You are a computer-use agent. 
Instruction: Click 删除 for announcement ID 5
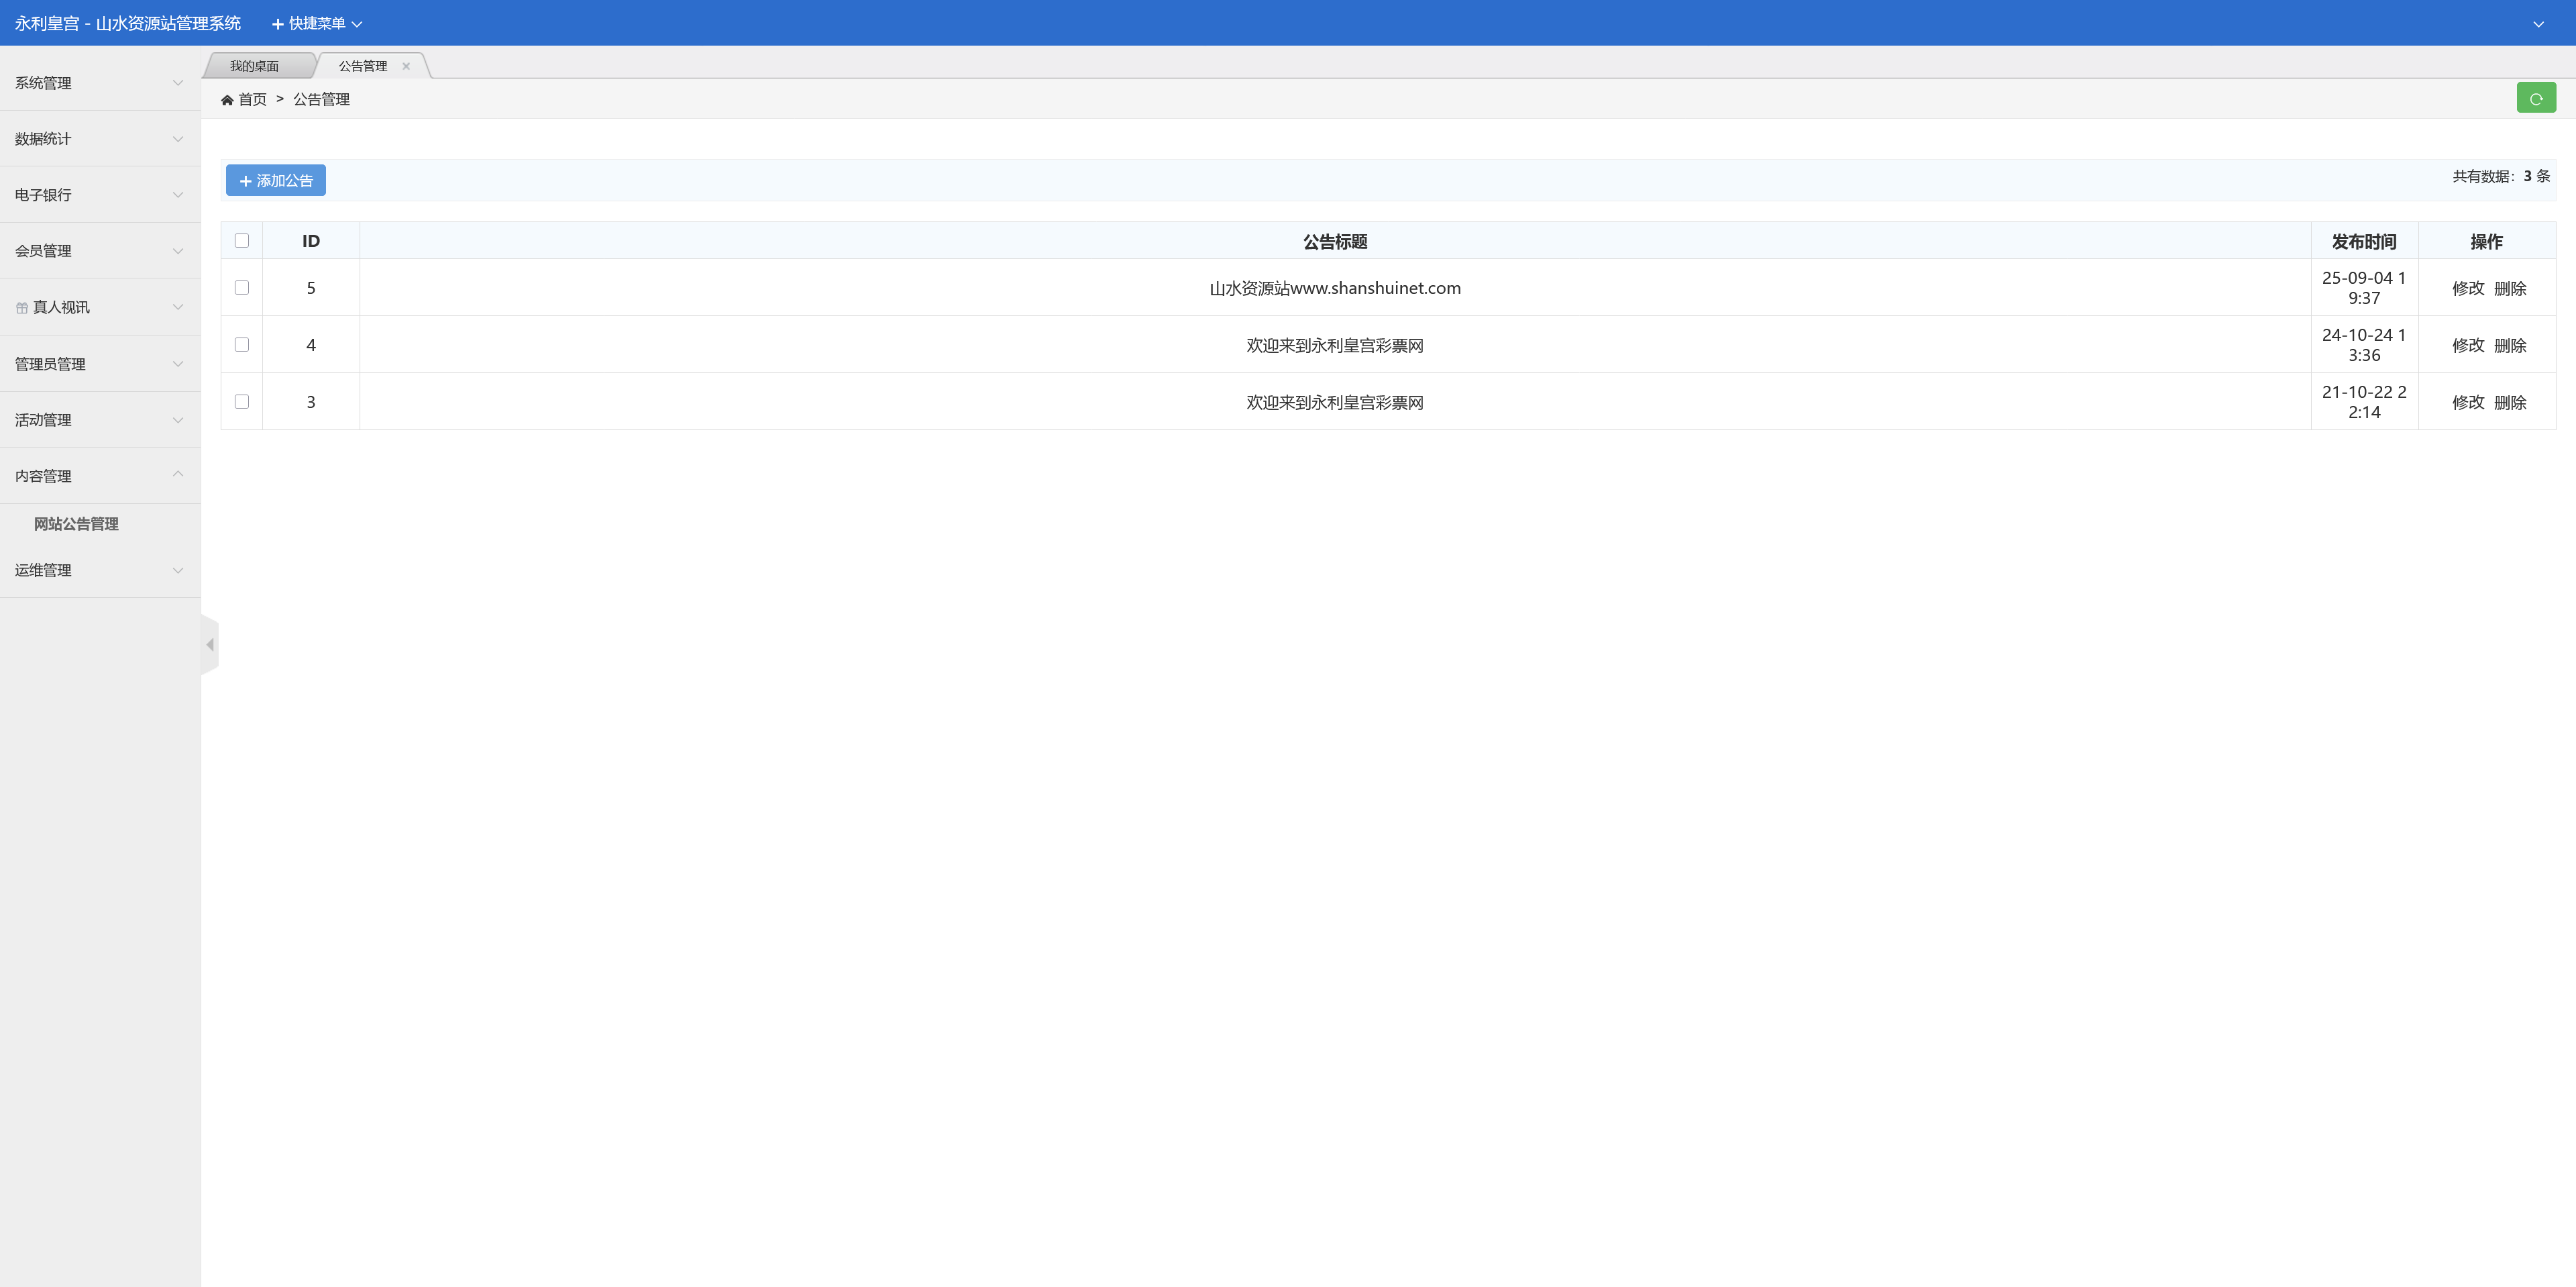pos(2509,288)
